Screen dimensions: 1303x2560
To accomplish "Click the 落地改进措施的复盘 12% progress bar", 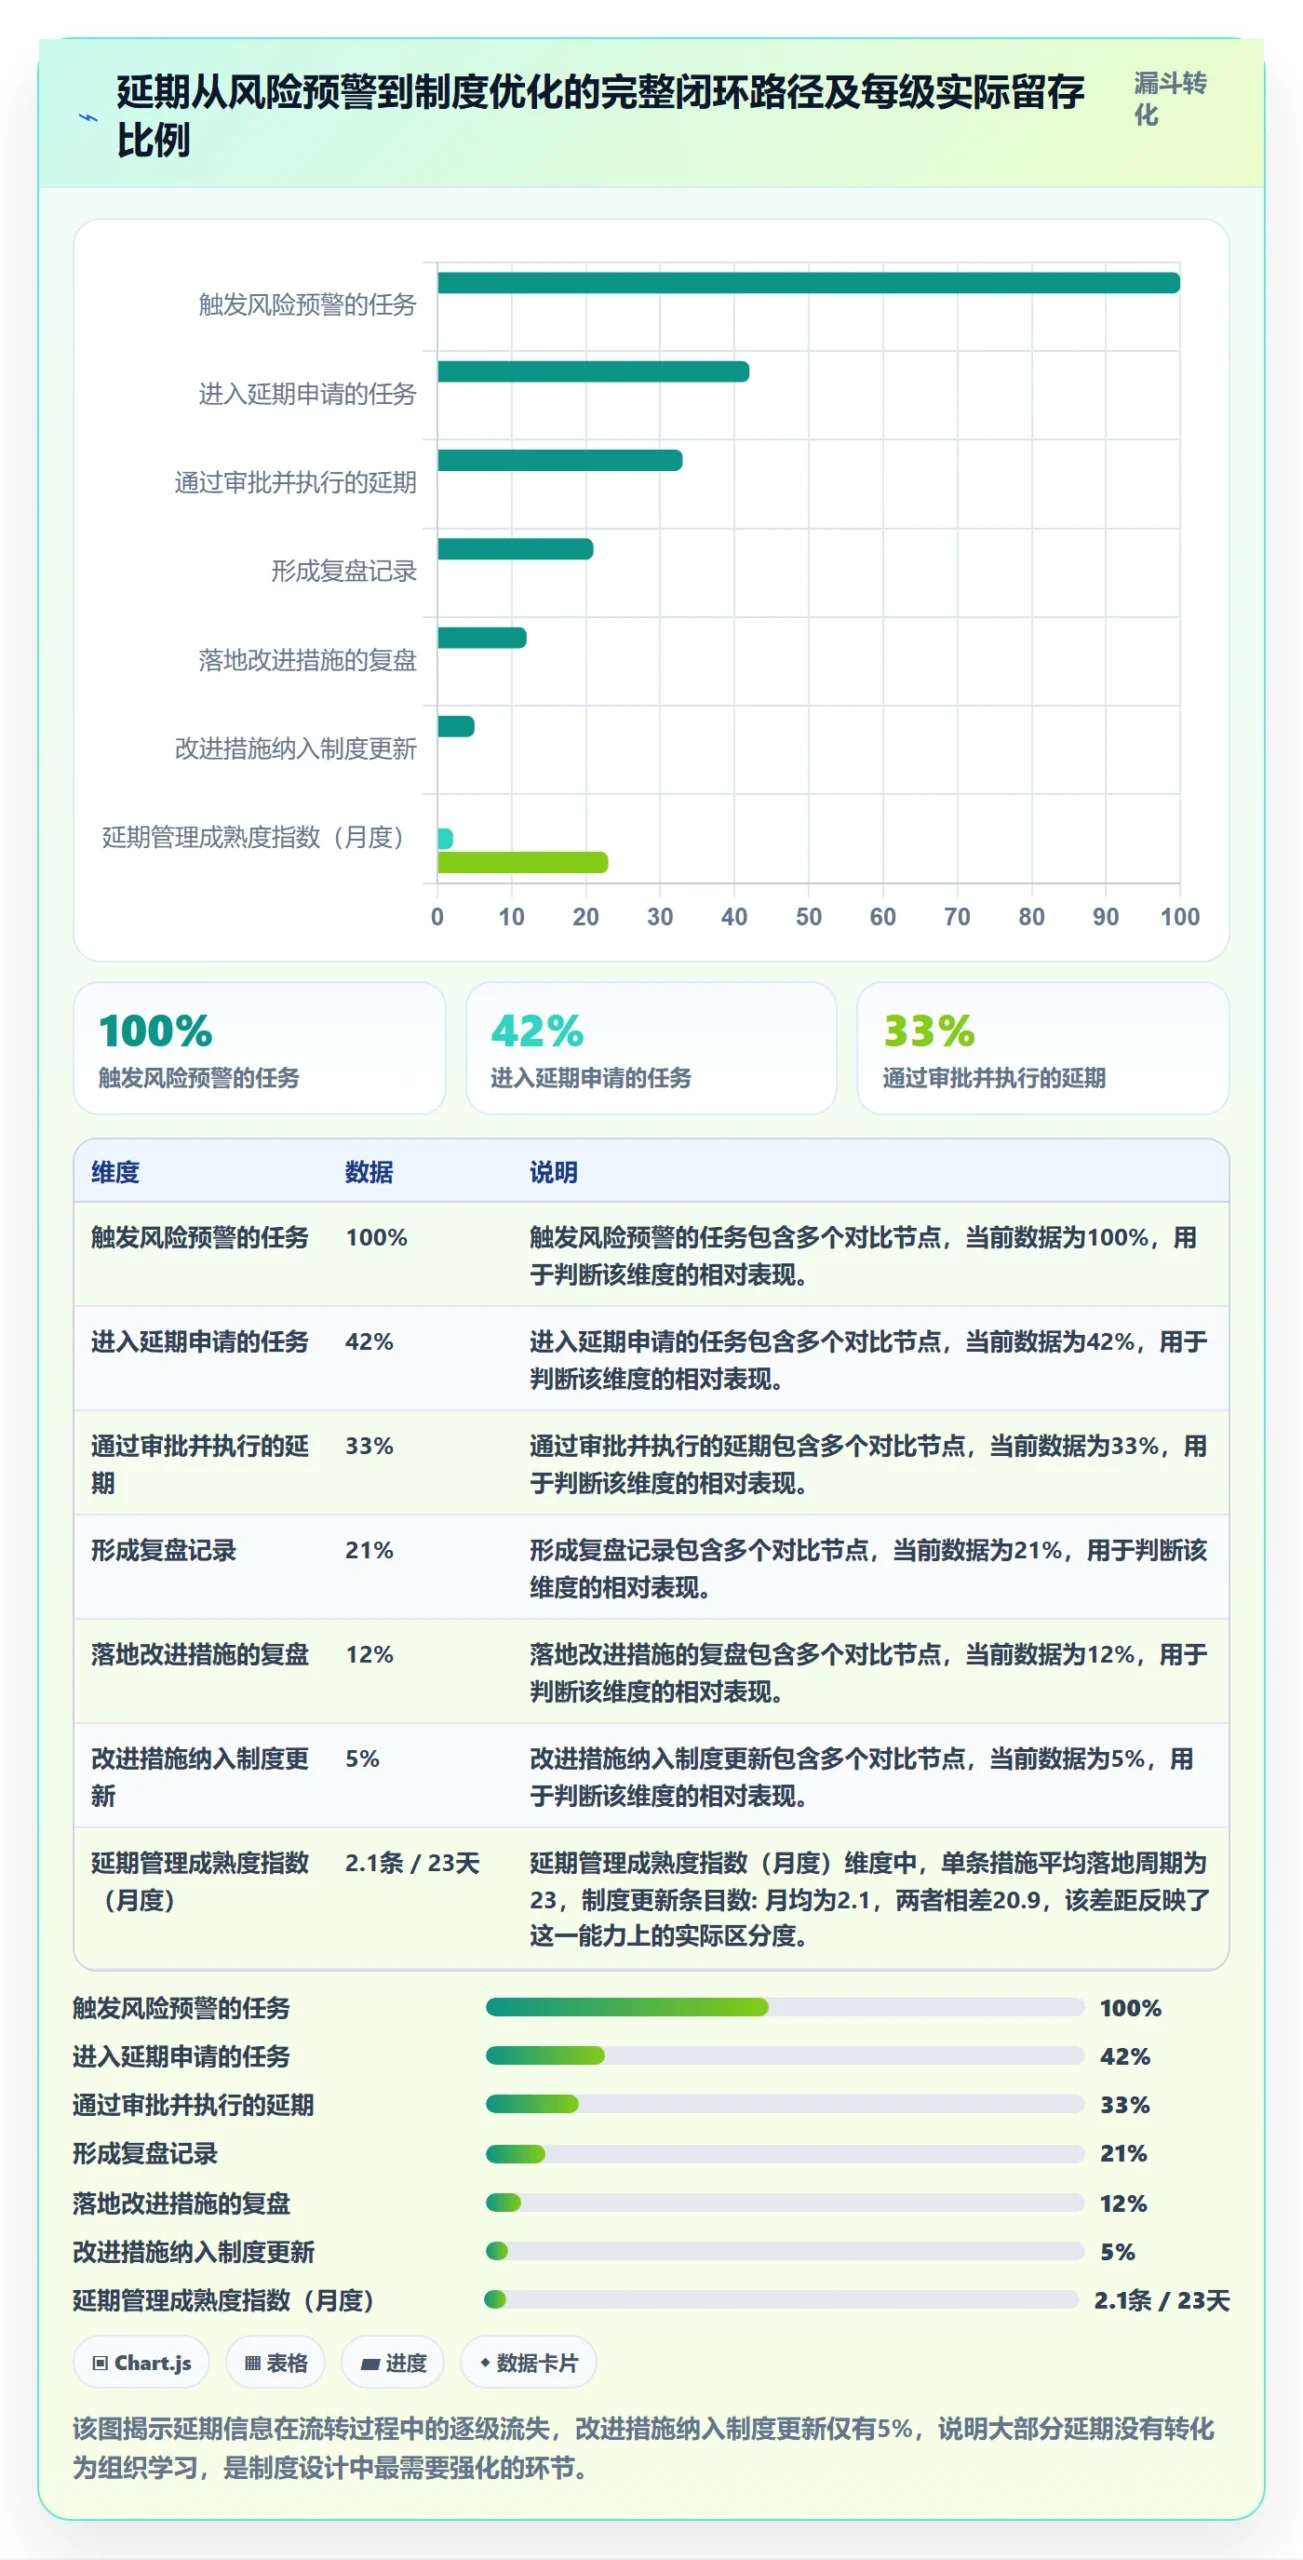I will 785,2202.
